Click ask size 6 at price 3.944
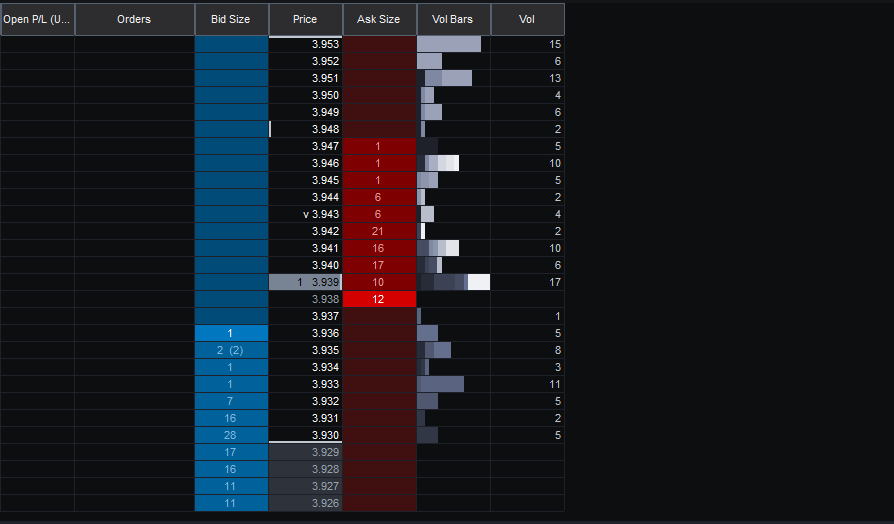The width and height of the screenshot is (894, 524). (x=380, y=197)
